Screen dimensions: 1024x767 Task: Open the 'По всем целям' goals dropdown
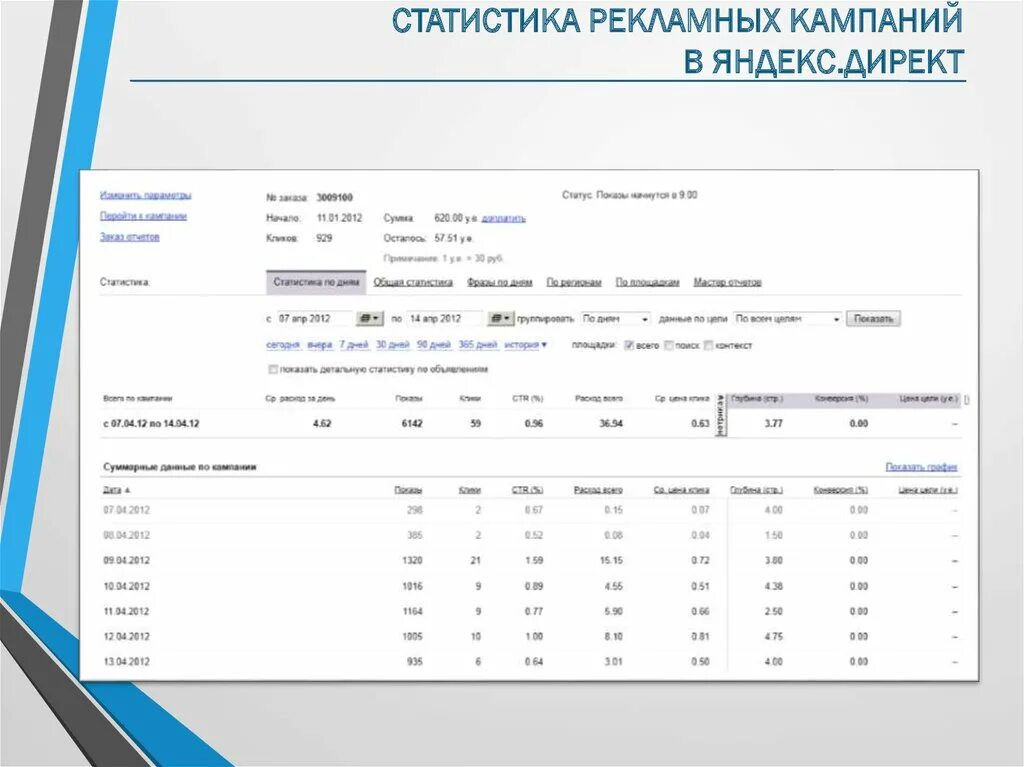pyautogui.click(x=788, y=319)
